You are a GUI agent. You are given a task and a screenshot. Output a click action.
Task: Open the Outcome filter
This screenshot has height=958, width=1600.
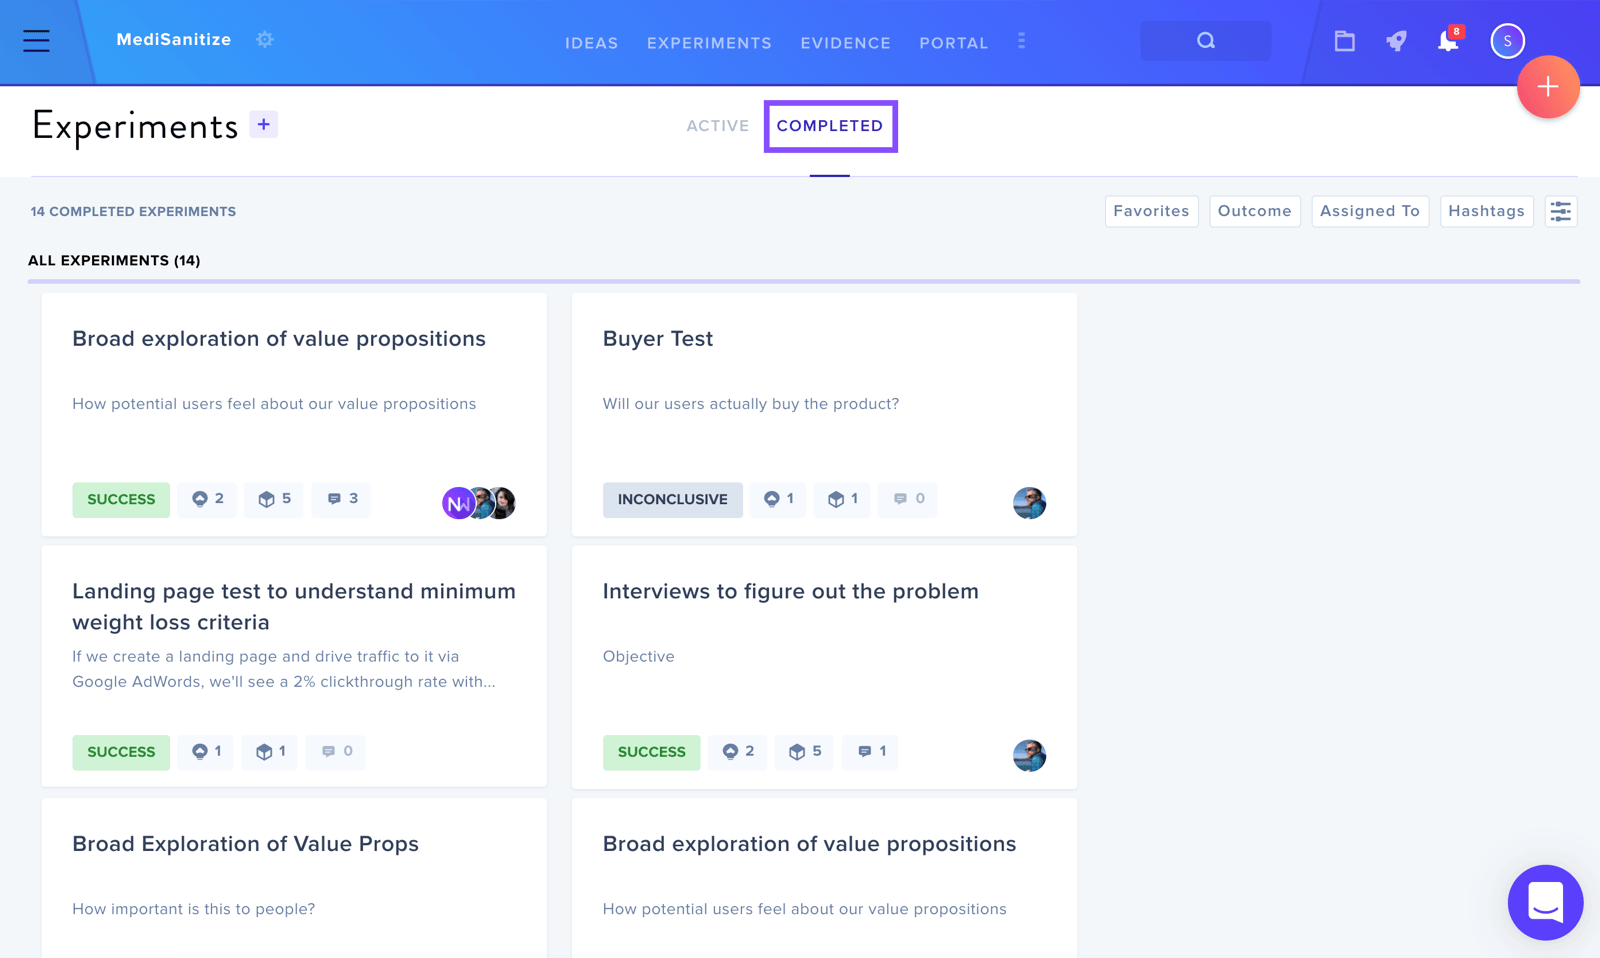(1254, 211)
